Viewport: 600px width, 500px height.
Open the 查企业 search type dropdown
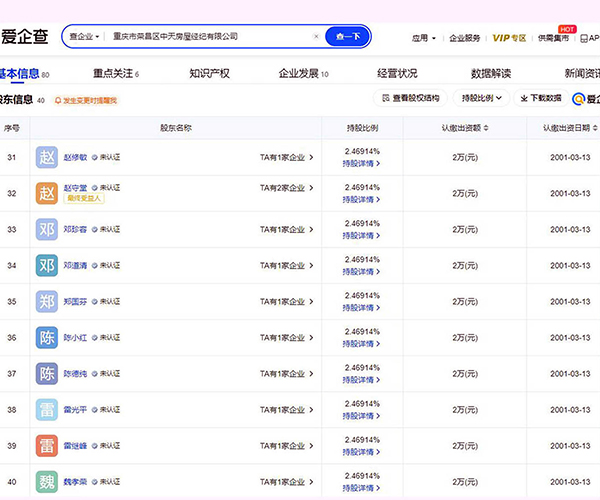point(84,36)
